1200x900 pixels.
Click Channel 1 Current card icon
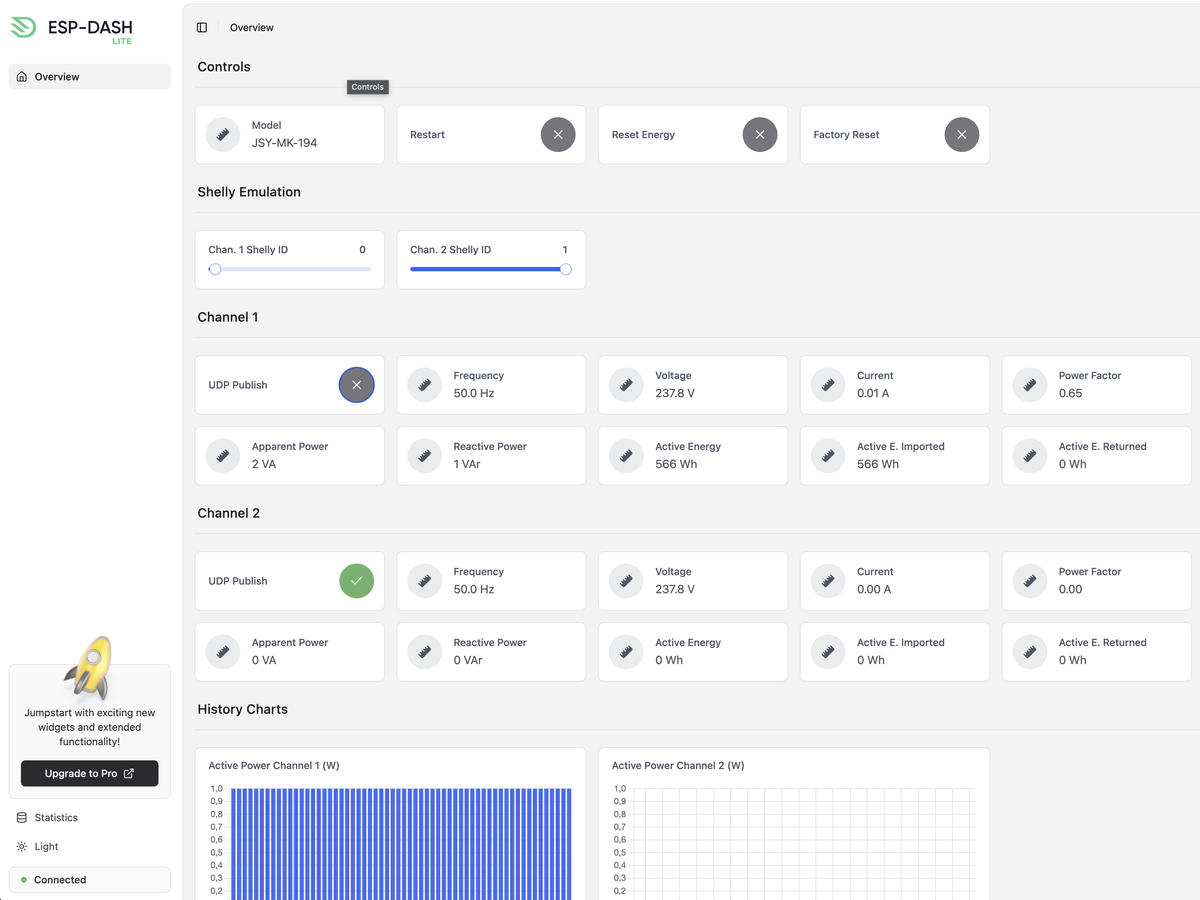pos(828,384)
